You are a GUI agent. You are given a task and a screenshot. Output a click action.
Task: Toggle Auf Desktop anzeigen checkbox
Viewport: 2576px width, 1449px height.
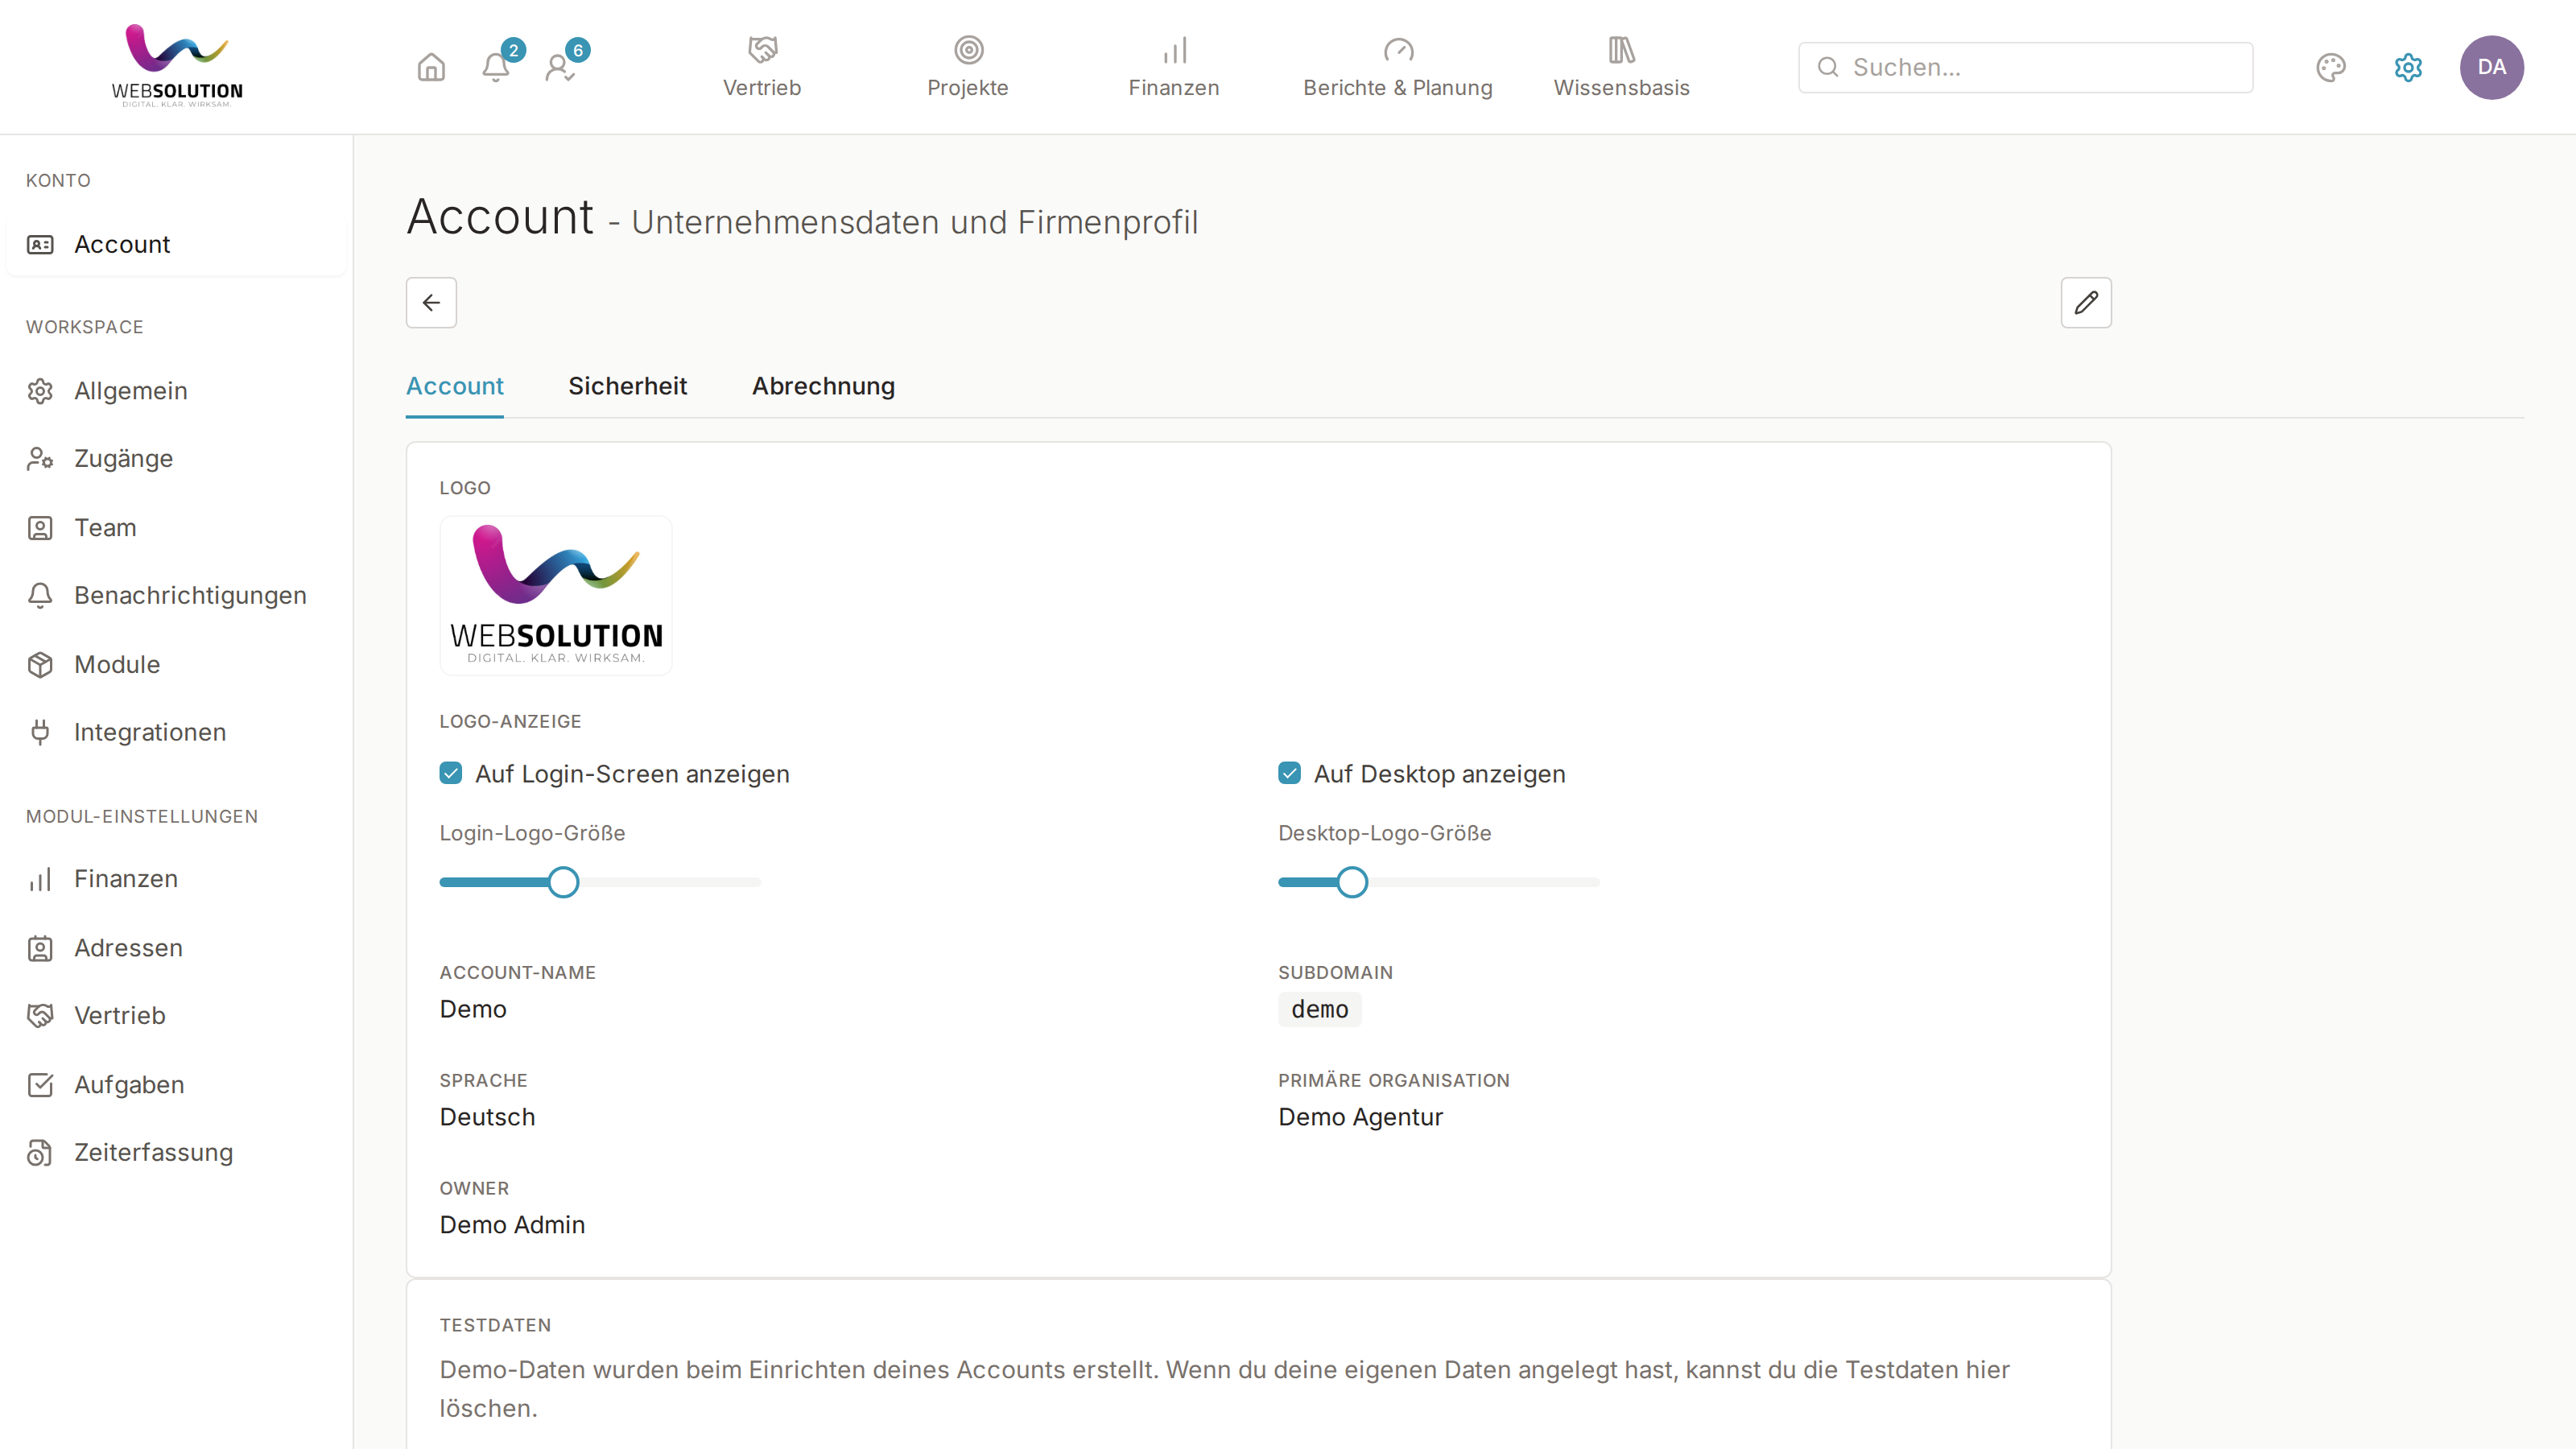click(1289, 773)
